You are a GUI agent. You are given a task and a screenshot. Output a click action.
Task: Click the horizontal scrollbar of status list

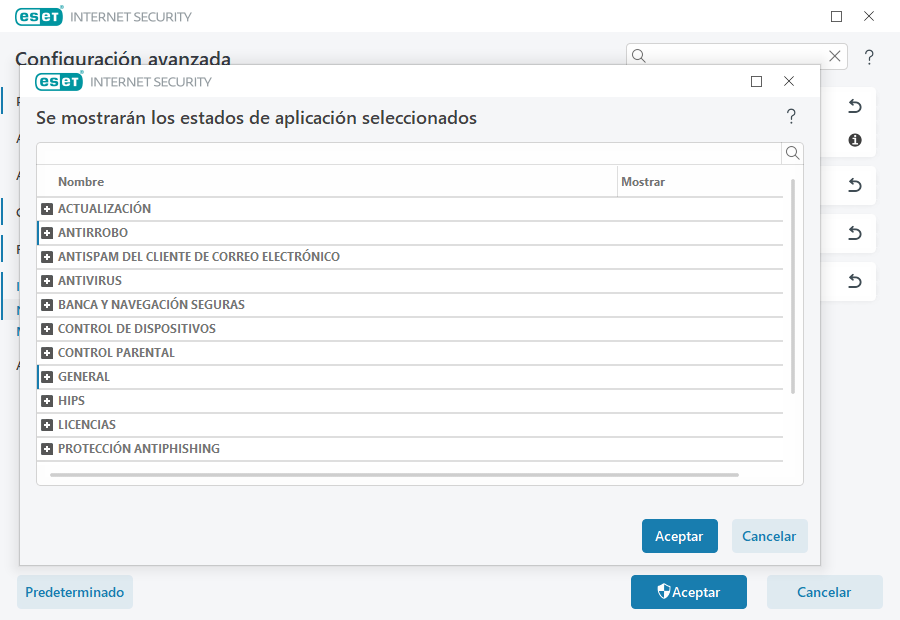tap(394, 475)
